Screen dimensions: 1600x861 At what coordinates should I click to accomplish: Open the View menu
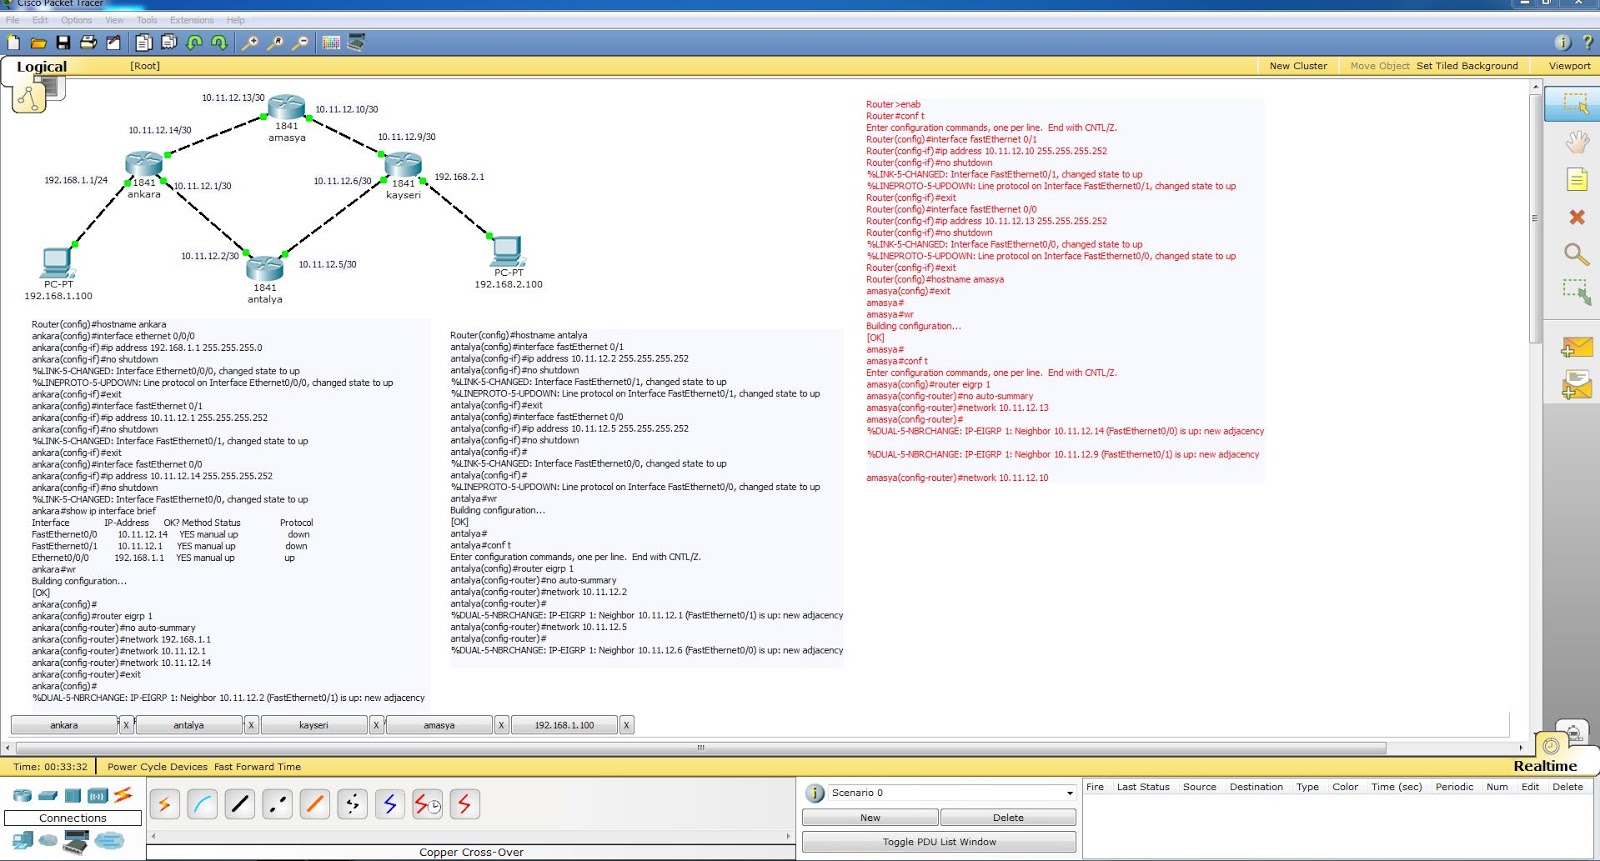115,20
